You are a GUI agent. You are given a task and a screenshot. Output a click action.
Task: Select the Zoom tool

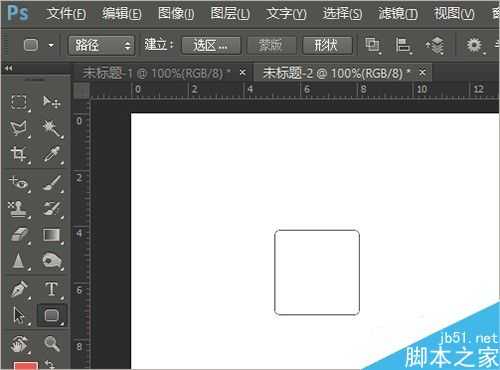click(x=52, y=344)
